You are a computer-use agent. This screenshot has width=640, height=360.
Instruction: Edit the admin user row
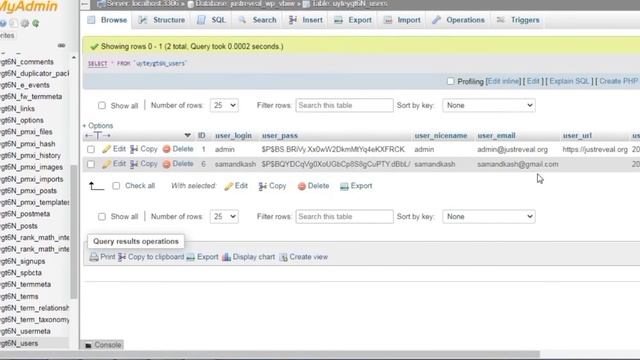click(x=114, y=149)
